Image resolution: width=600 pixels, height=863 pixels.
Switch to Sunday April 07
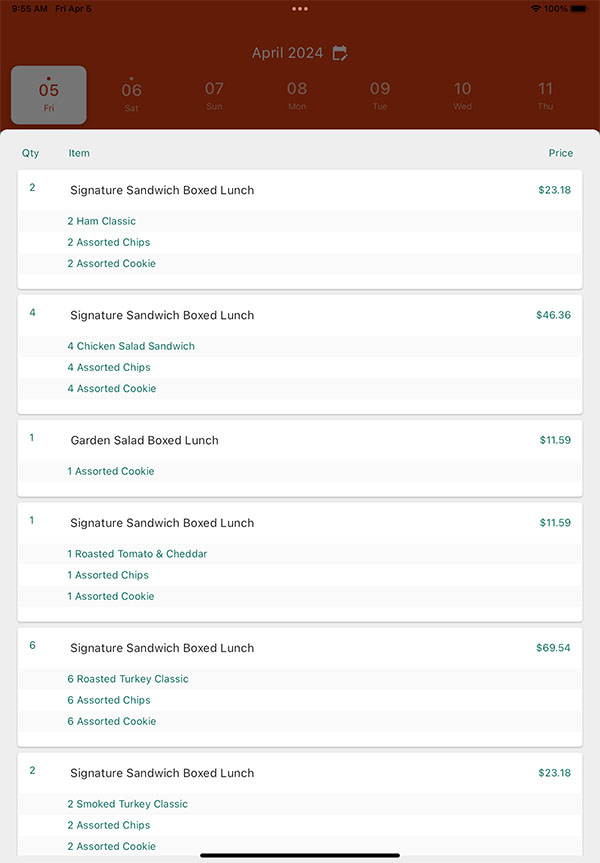[214, 93]
